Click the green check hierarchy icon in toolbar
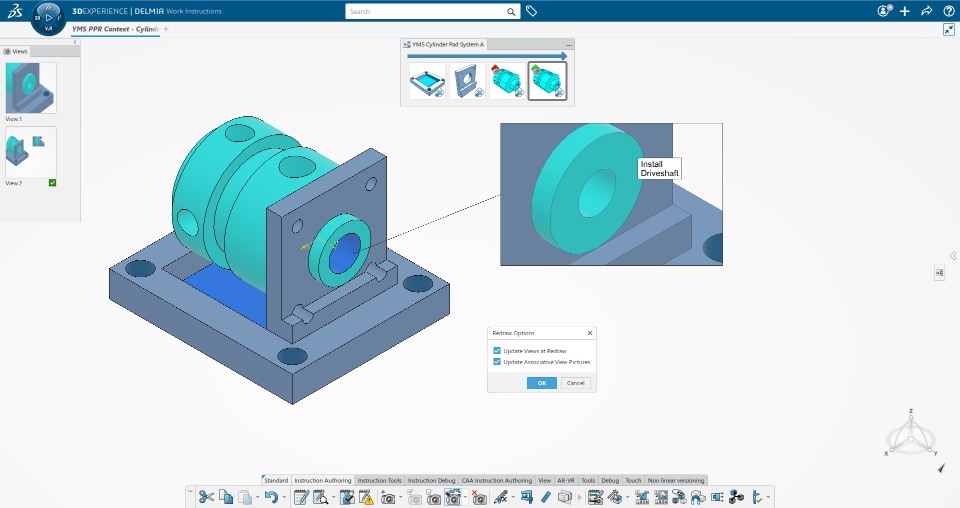Image resolution: width=960 pixels, height=508 pixels. coord(757,497)
